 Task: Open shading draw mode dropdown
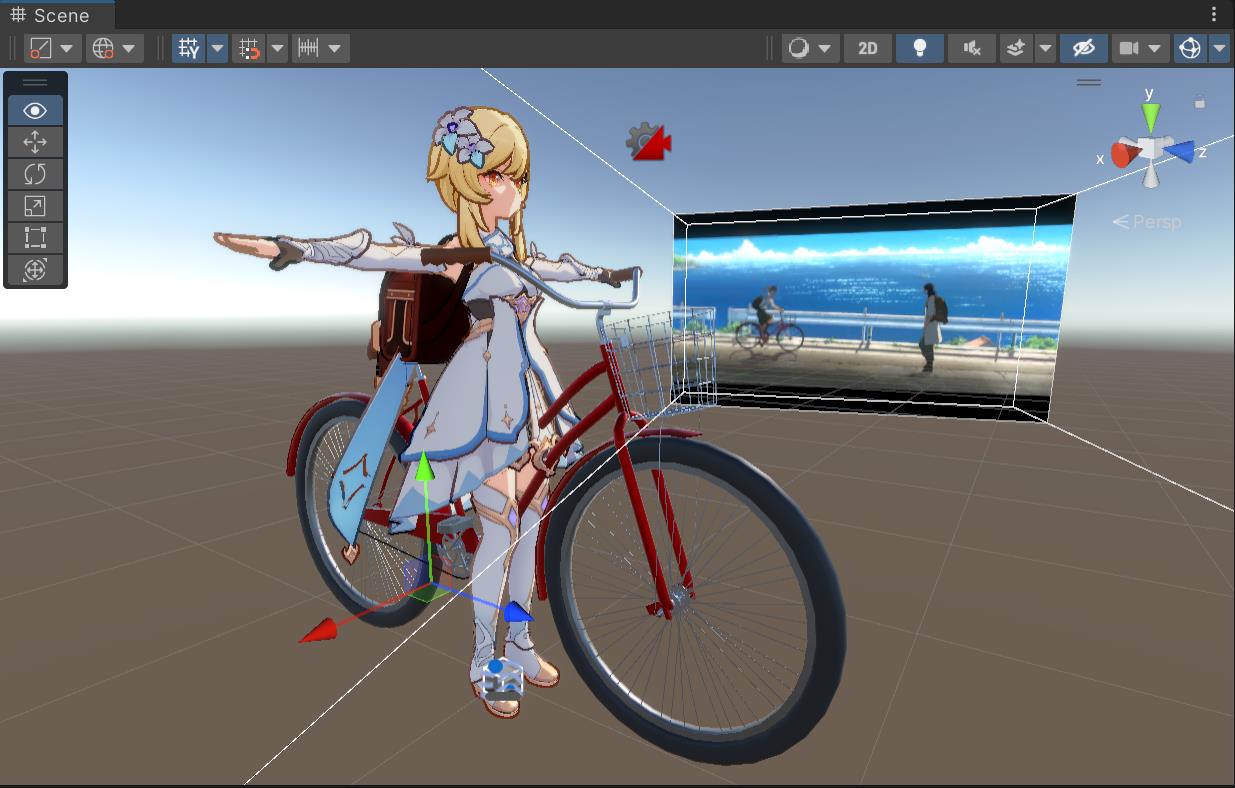pos(810,48)
